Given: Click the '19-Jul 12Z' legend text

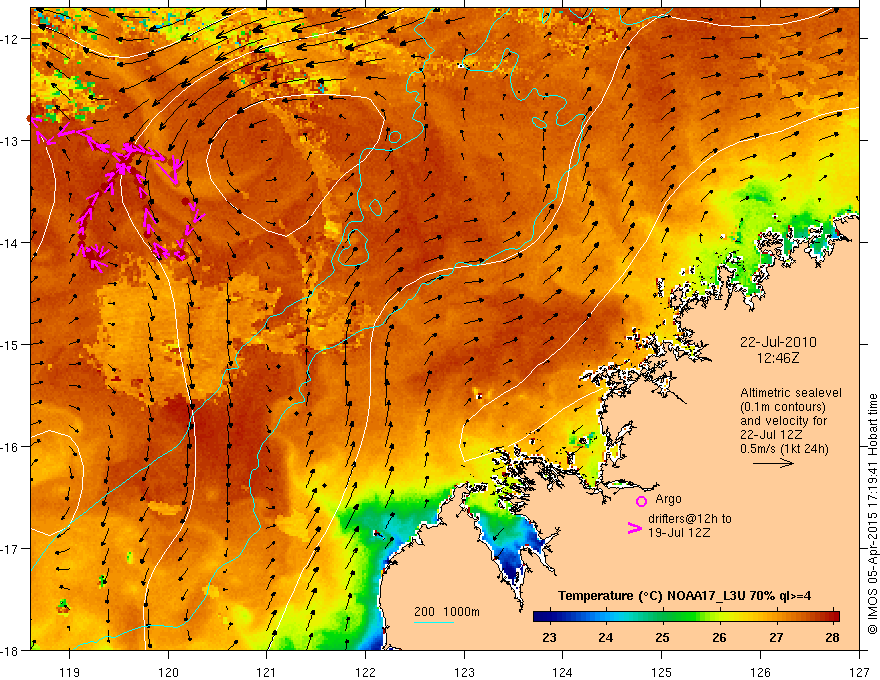Looking at the screenshot, I should coord(679,532).
